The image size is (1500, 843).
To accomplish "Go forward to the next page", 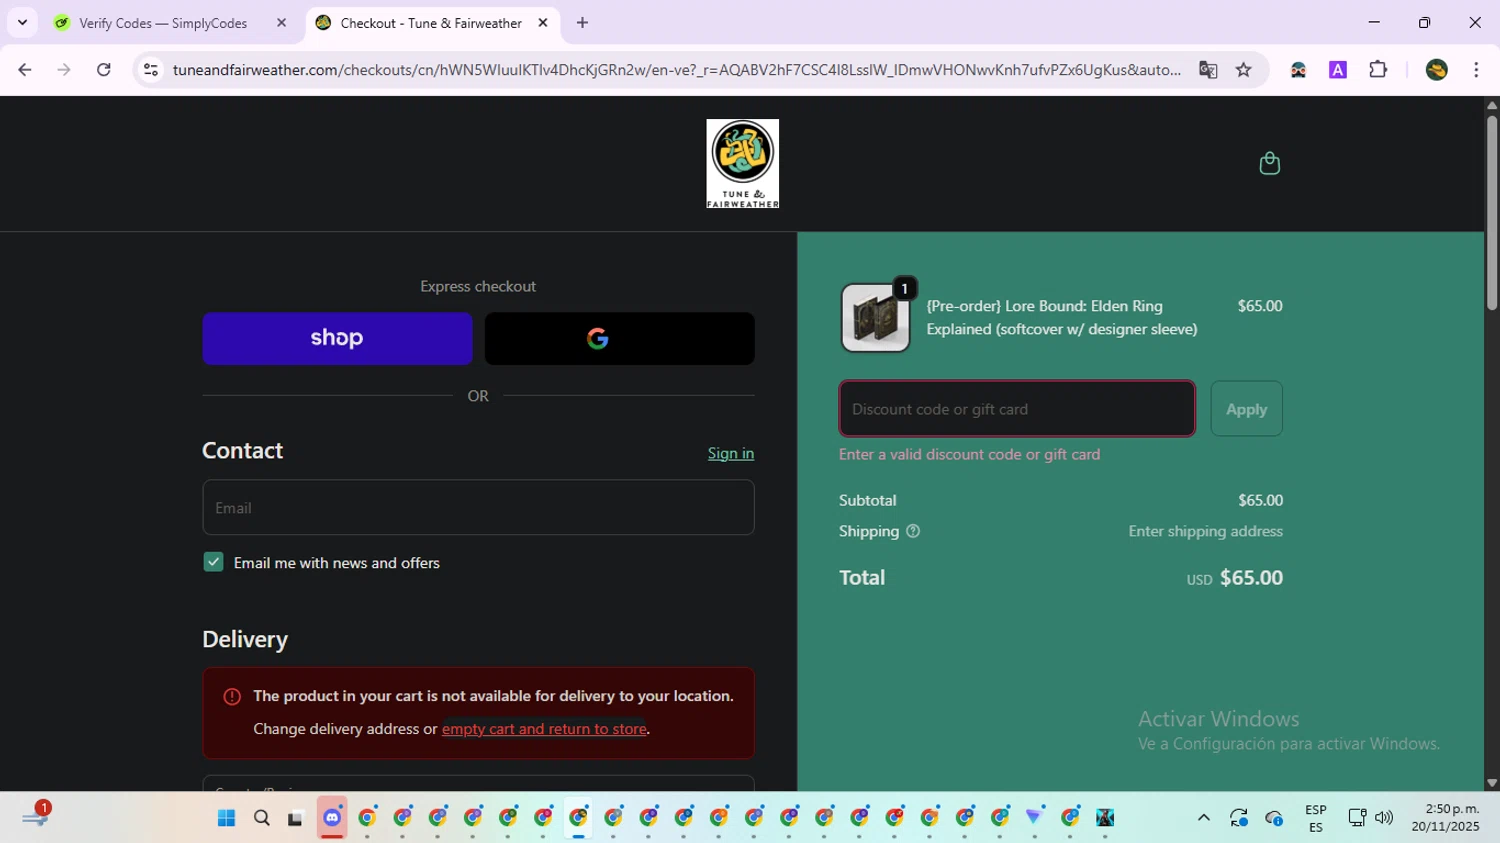I will click(x=64, y=70).
